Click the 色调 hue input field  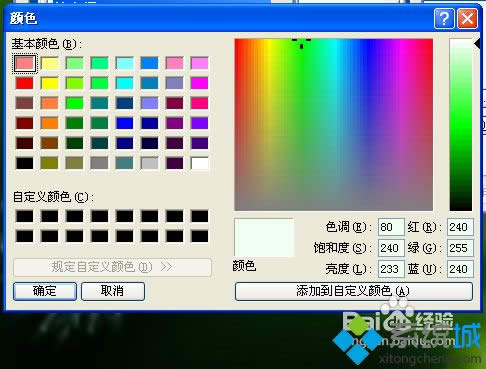391,227
